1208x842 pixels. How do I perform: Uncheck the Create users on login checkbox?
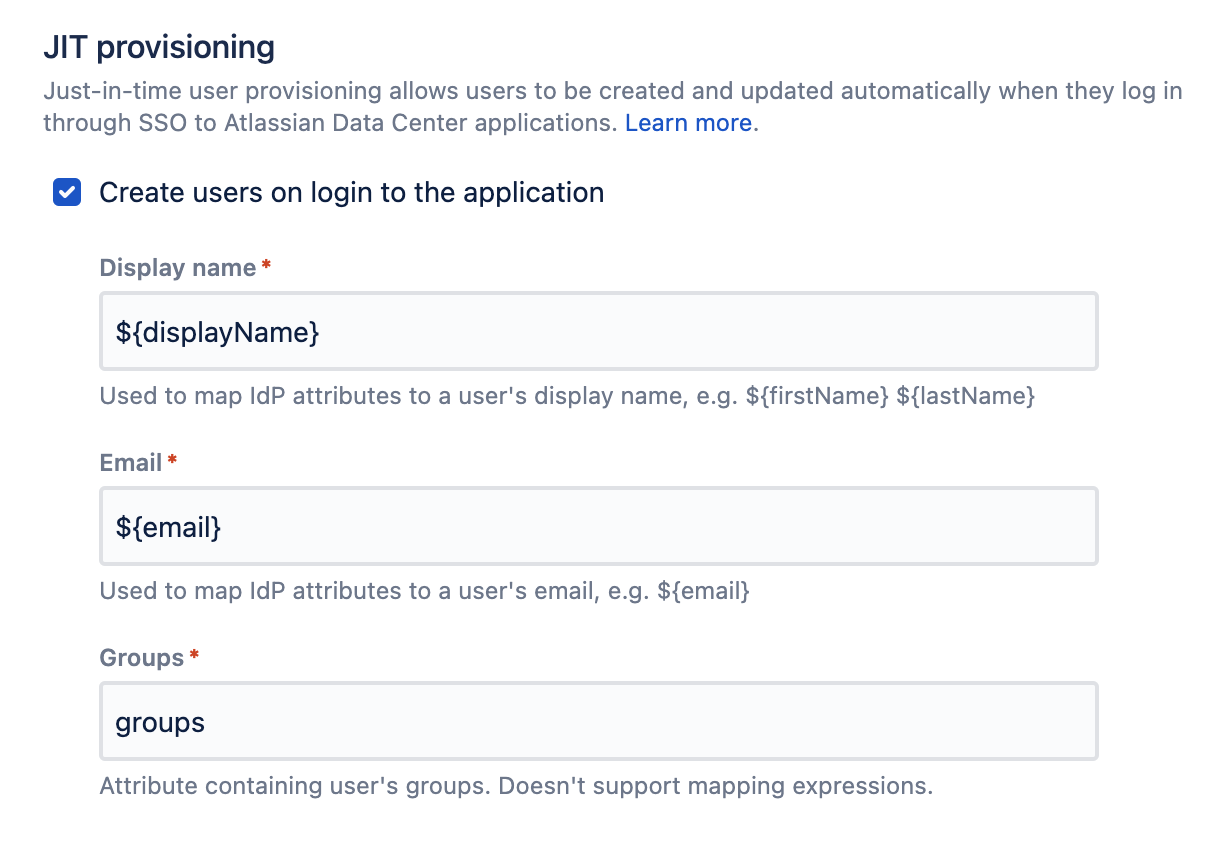click(x=67, y=192)
